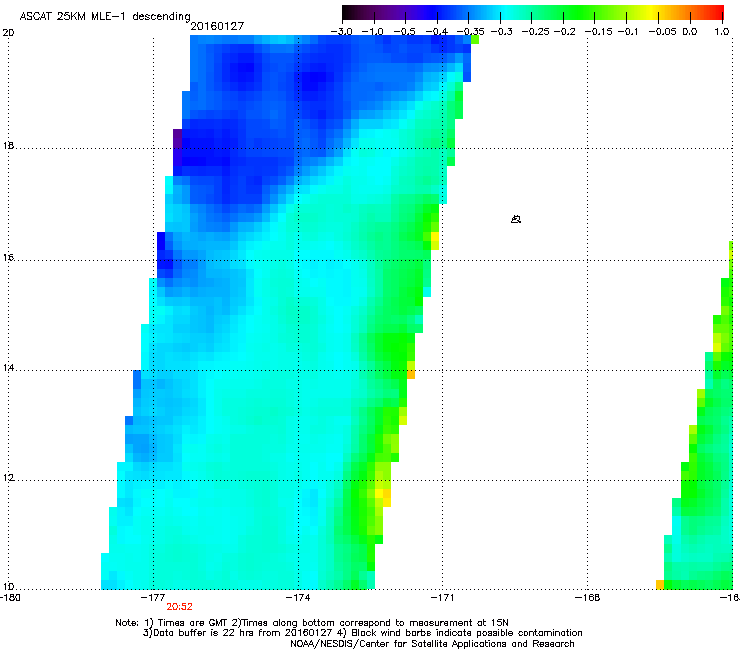Click the NOAA/NESDIS credit line
Screen dimensions: 740x650
tap(432, 644)
